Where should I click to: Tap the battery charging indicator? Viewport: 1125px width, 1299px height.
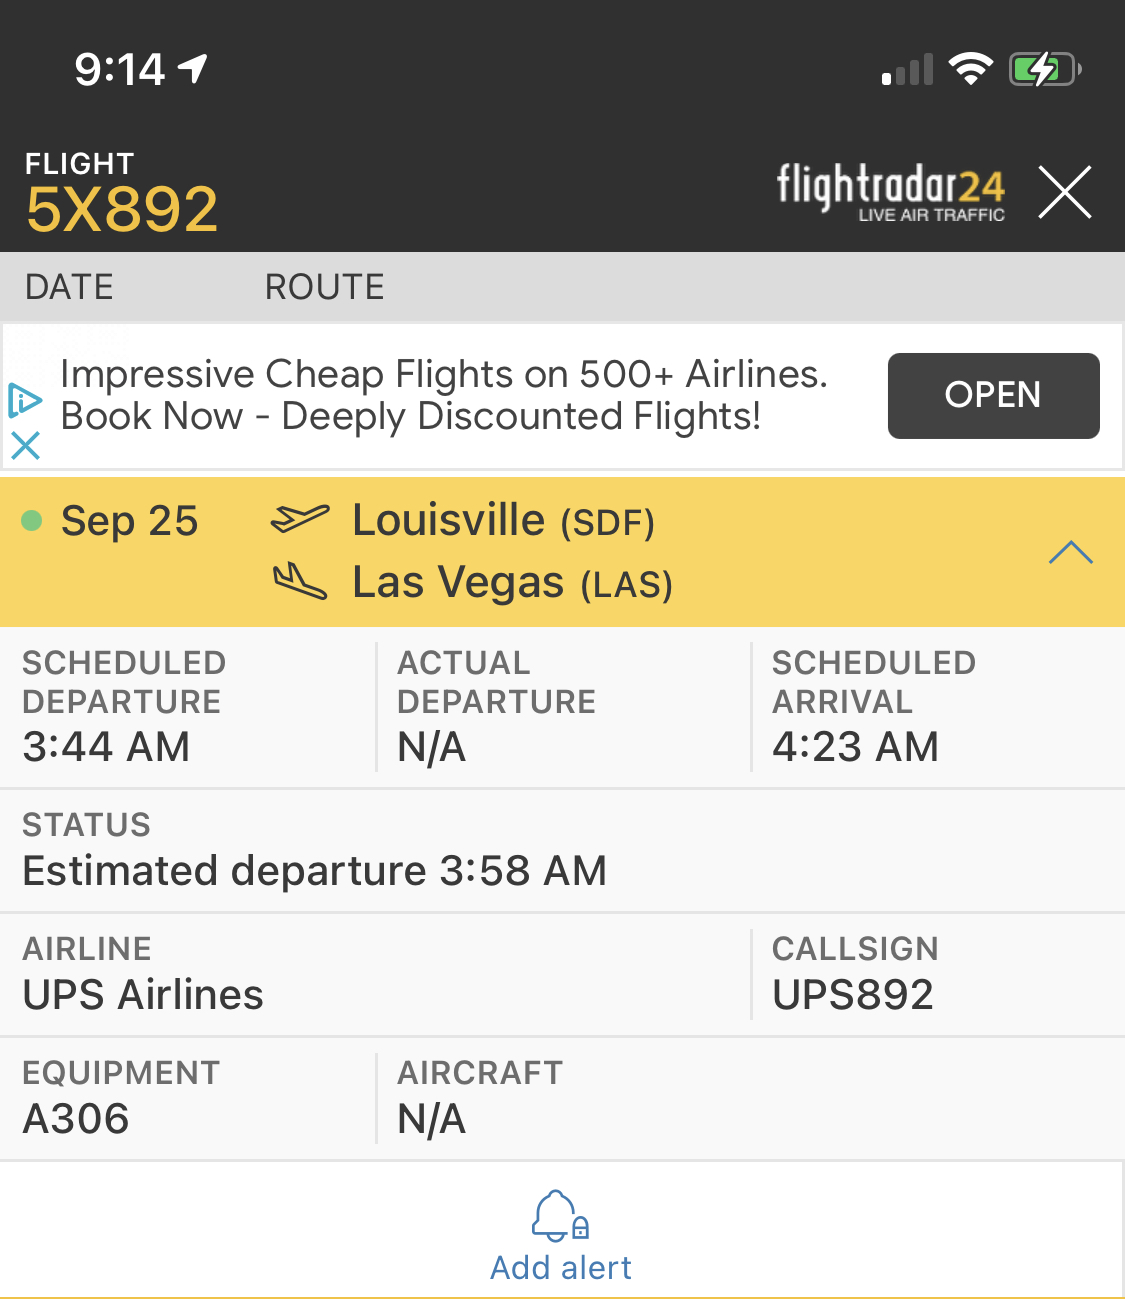point(1043,70)
